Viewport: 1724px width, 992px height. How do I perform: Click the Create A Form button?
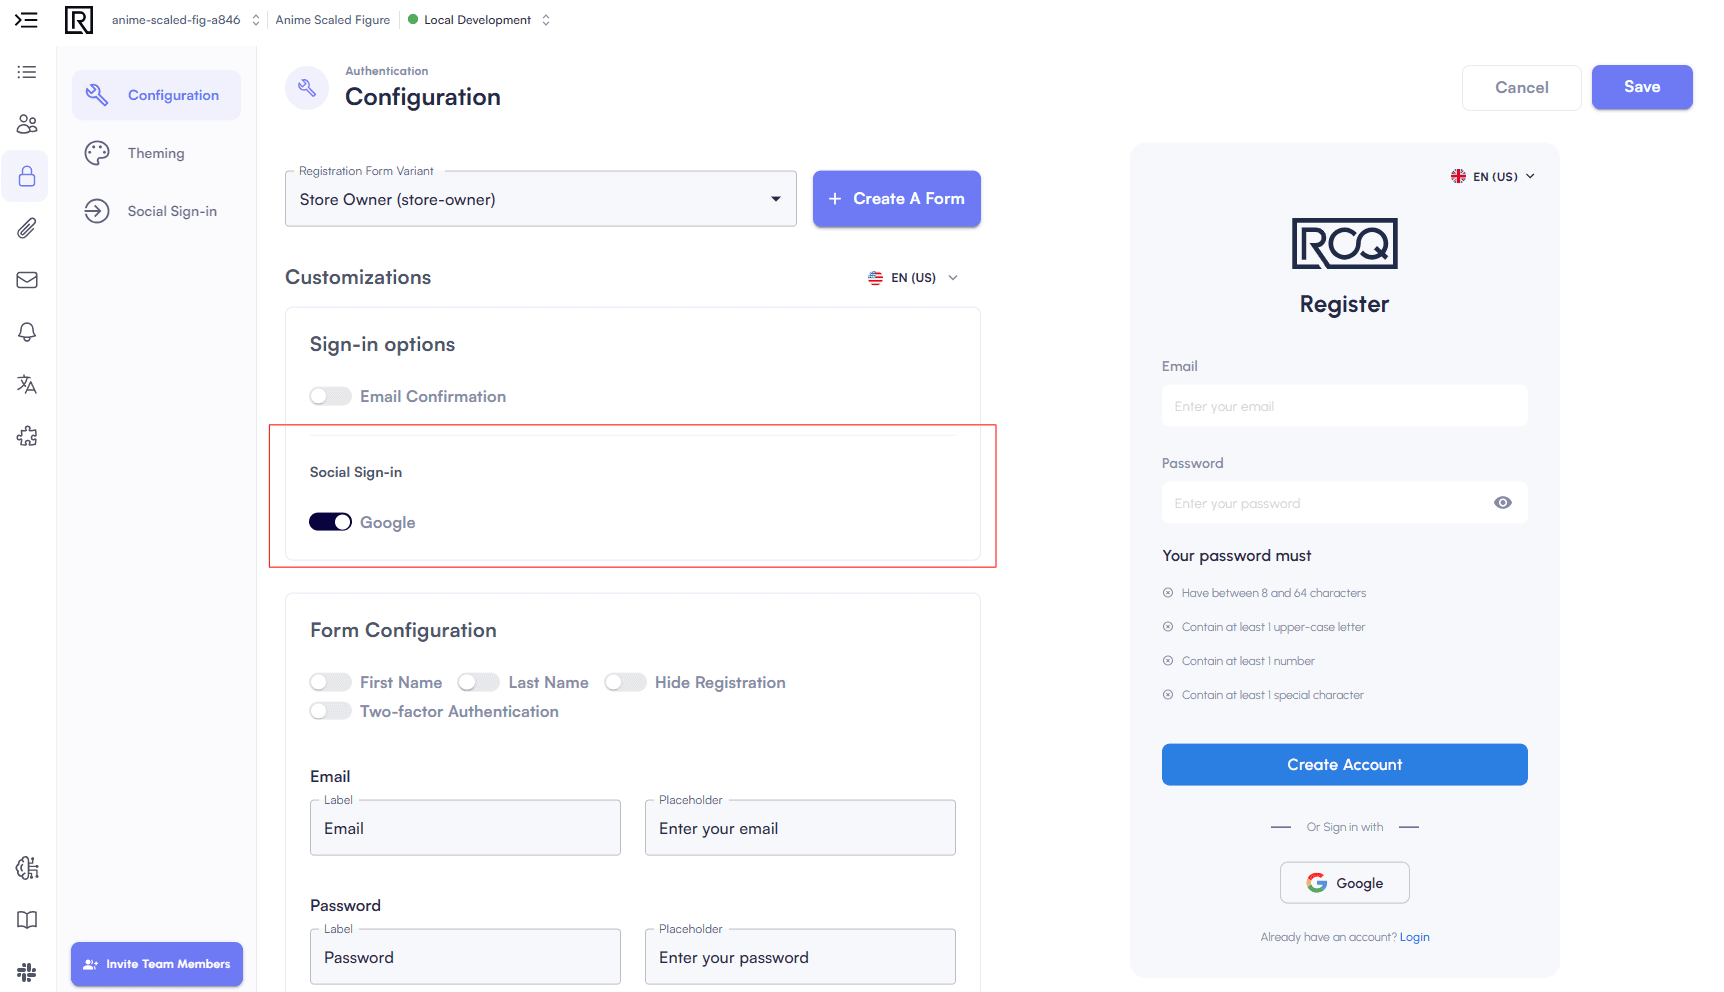(x=896, y=198)
